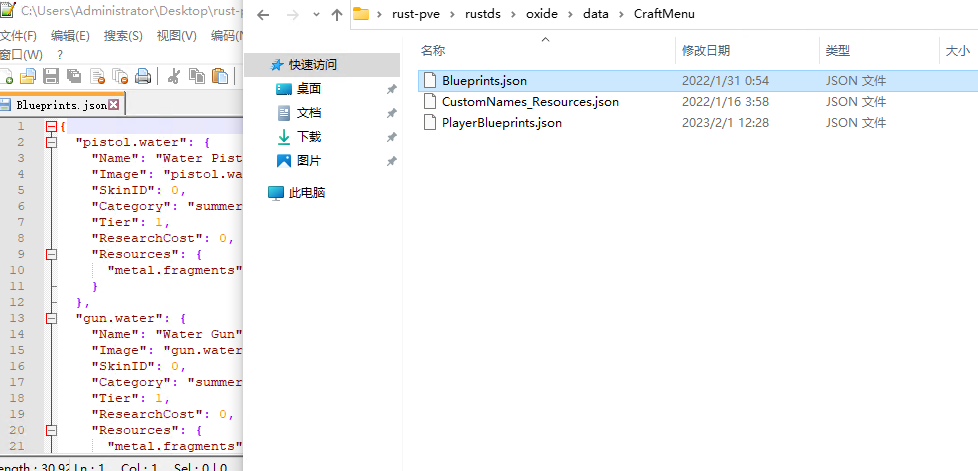
Task: Click the Paste clipboard icon
Action: (219, 76)
